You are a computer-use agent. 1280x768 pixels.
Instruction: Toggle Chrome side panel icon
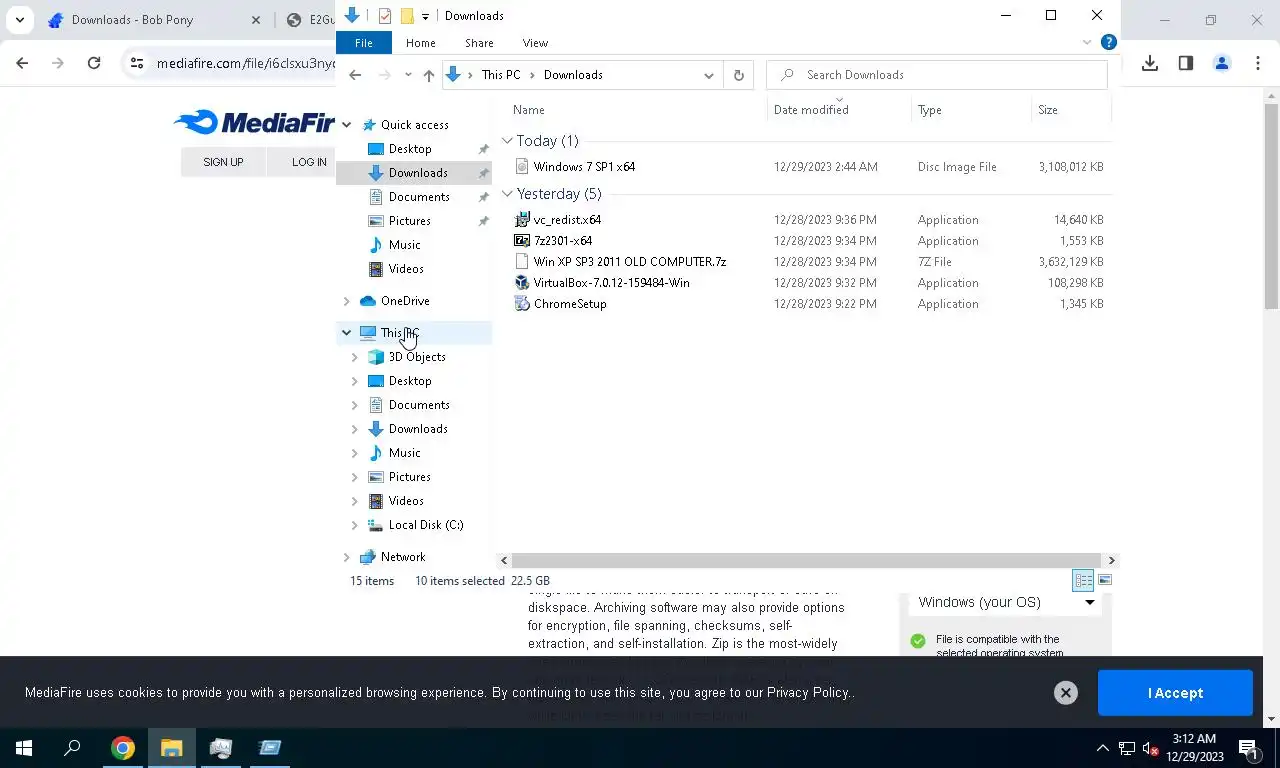[x=1186, y=63]
